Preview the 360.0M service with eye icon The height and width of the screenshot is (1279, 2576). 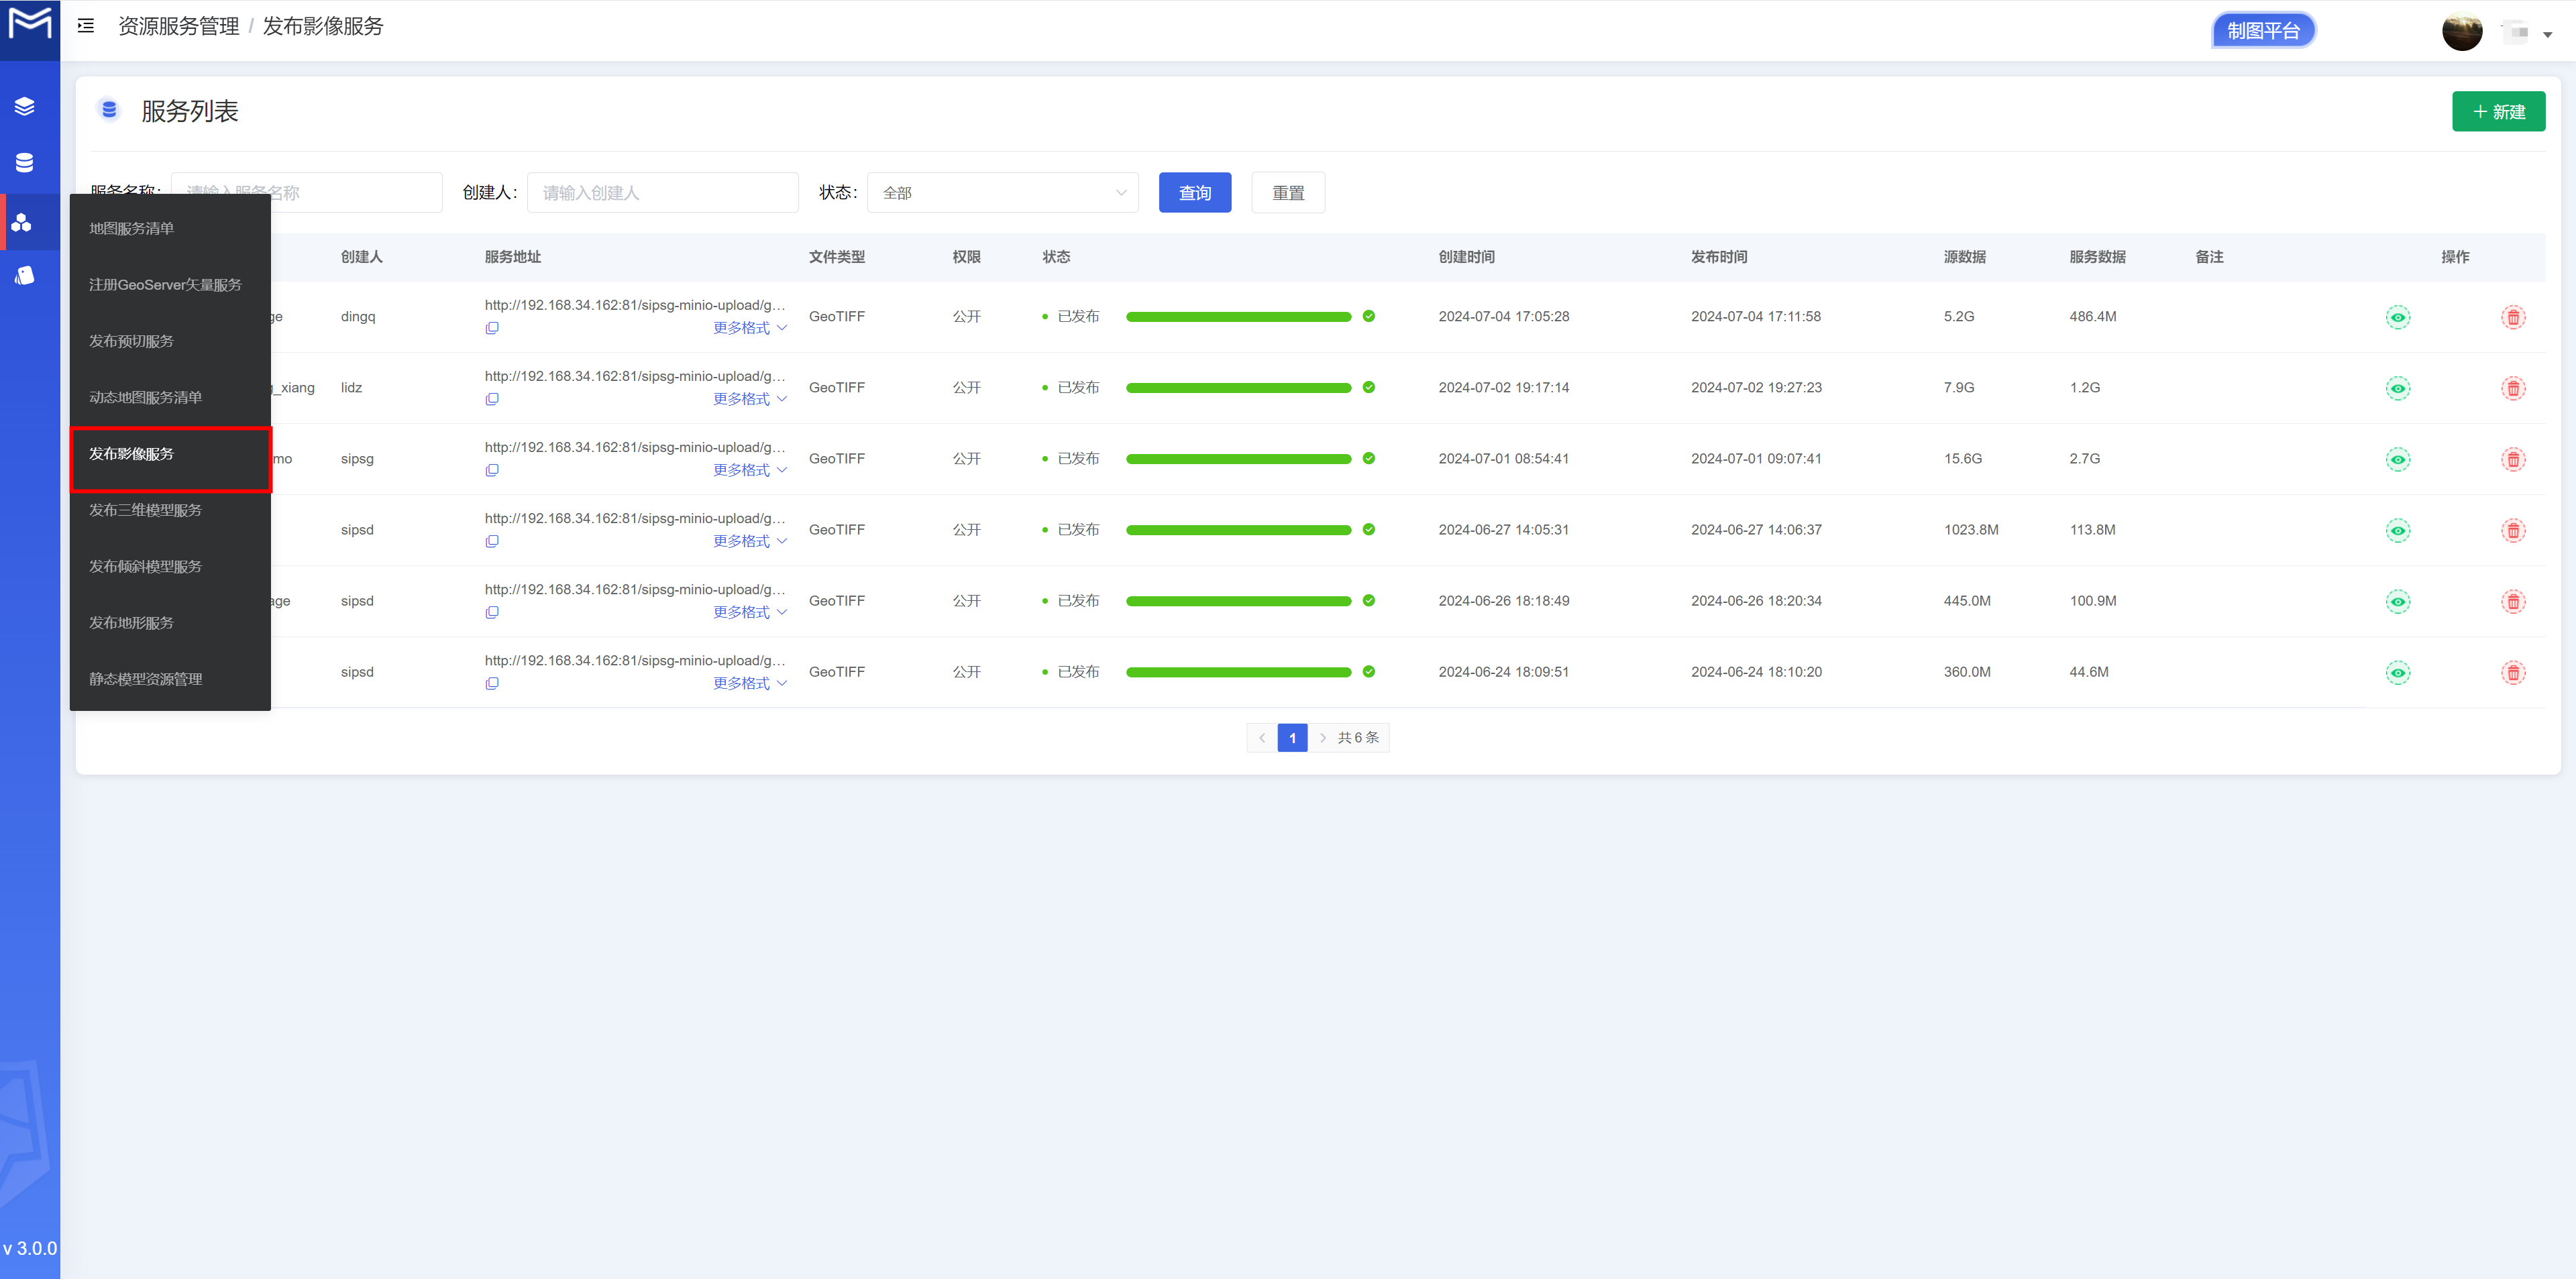click(x=2398, y=672)
